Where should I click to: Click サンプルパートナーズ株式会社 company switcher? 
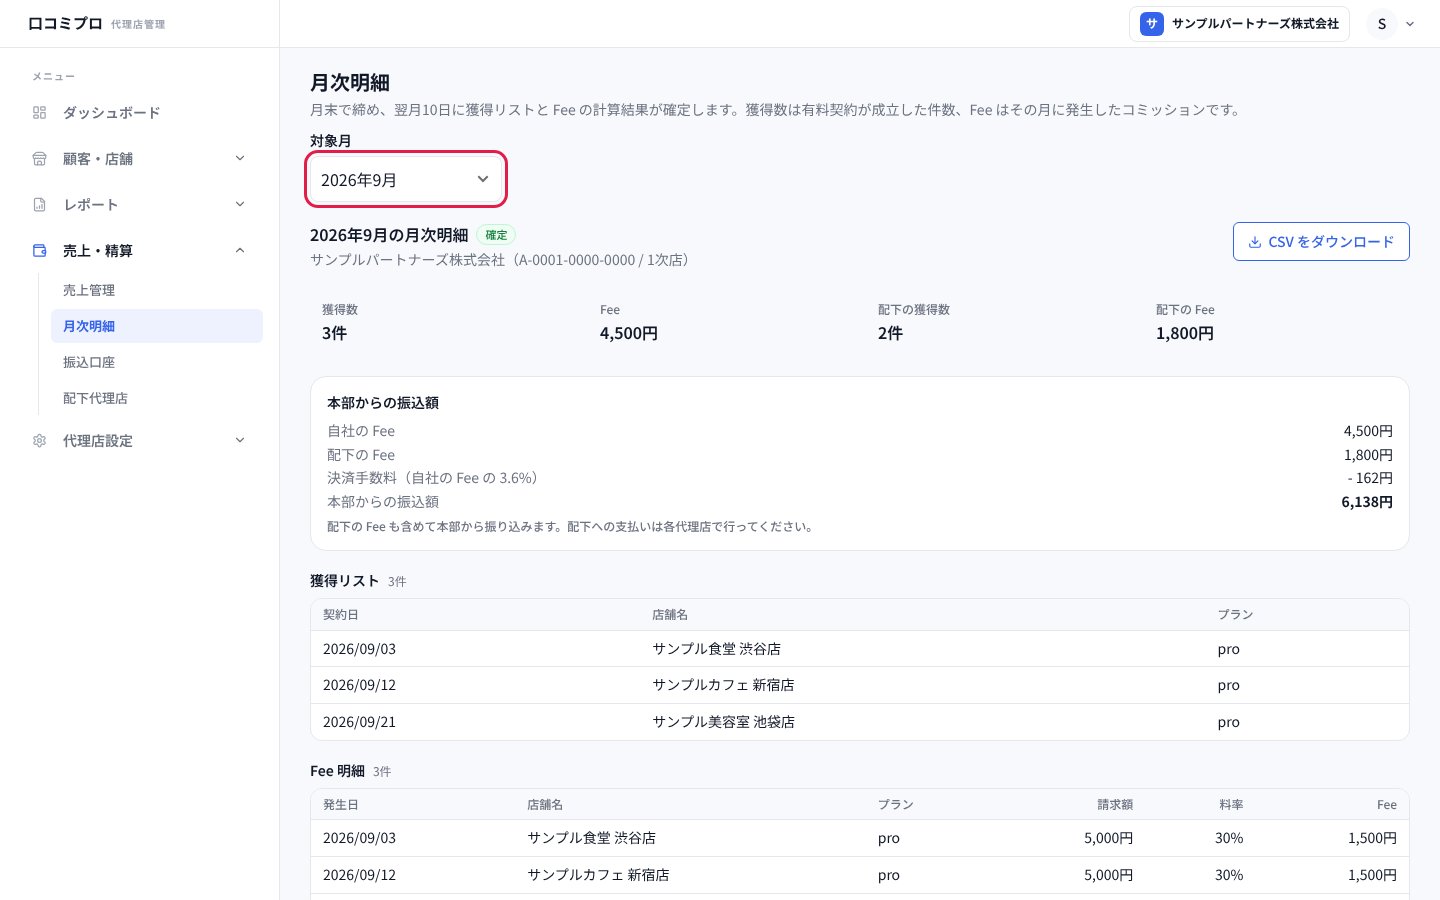[x=1239, y=24]
